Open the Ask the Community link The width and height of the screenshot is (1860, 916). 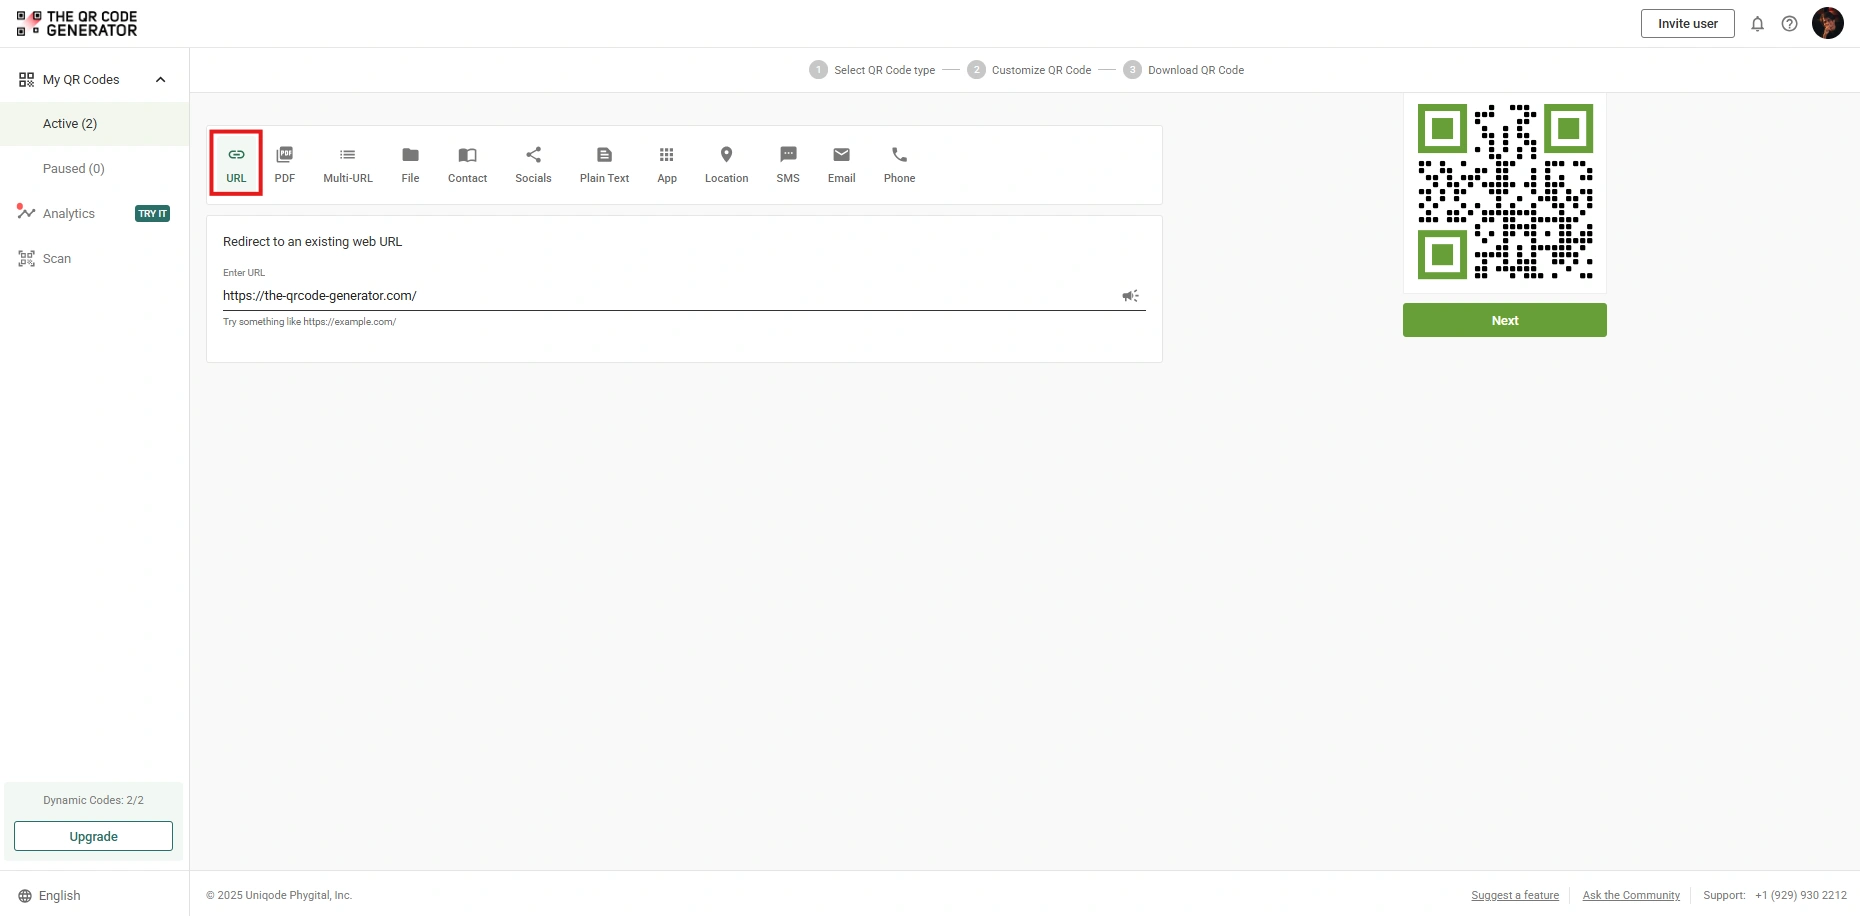pos(1631,896)
